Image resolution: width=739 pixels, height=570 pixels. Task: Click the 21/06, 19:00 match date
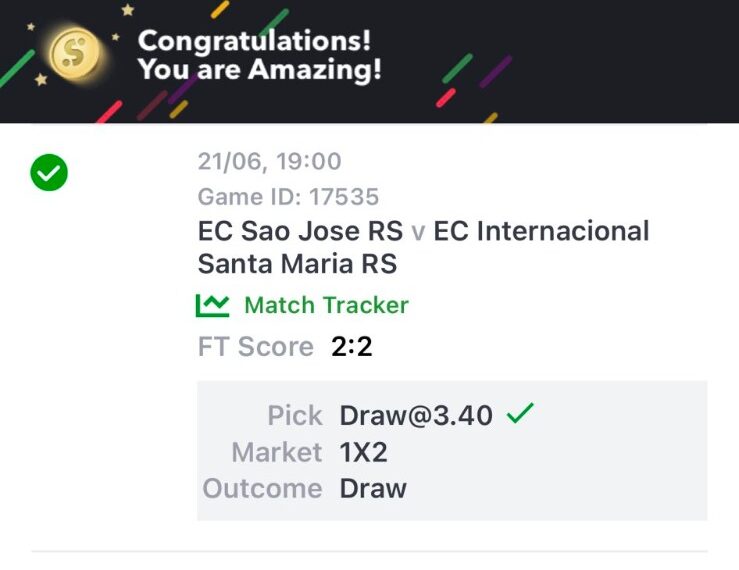270,162
